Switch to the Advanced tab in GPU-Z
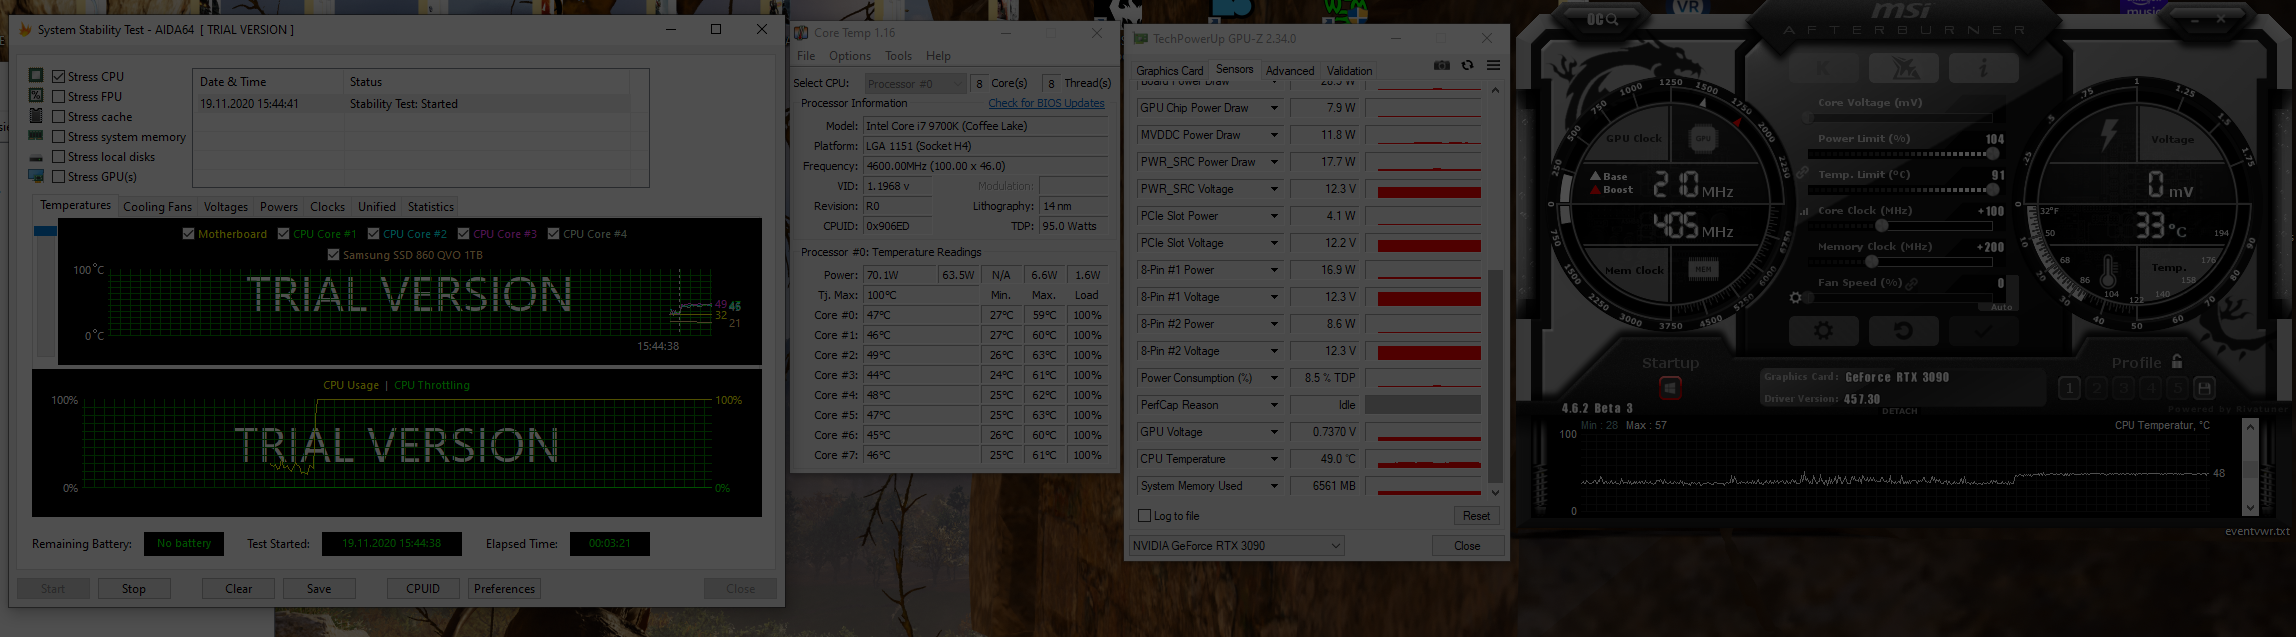 click(1290, 71)
